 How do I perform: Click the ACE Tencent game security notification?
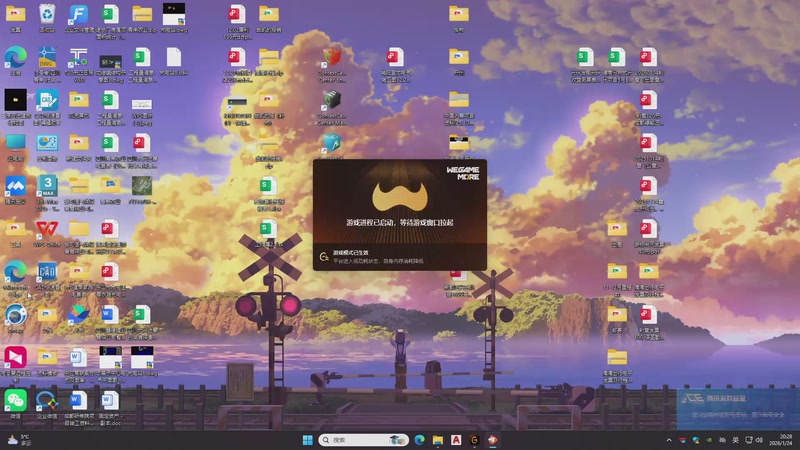pyautogui.click(x=736, y=407)
